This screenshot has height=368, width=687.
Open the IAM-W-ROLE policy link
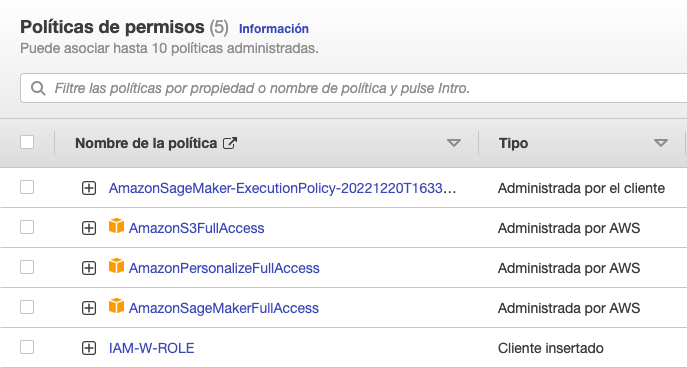(x=152, y=348)
